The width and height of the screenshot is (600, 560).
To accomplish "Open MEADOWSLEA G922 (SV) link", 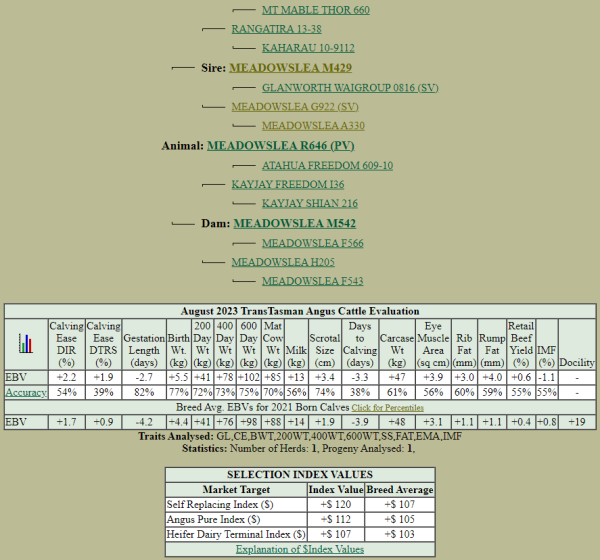I will pyautogui.click(x=295, y=107).
